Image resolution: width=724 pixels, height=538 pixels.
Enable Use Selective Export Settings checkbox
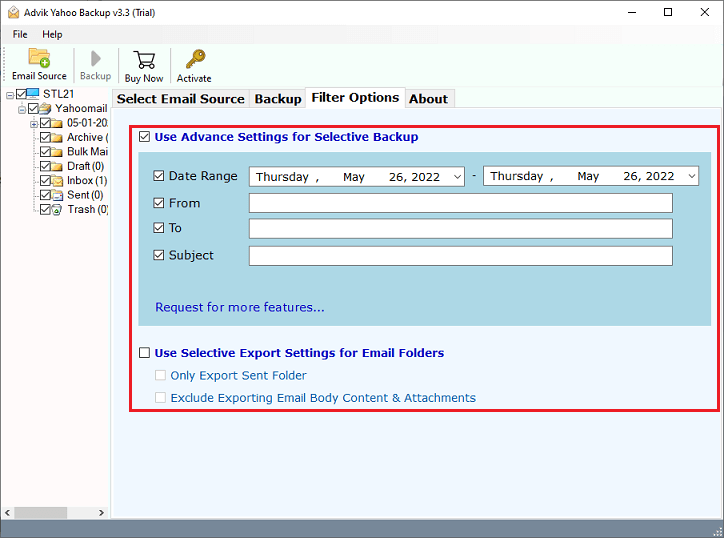point(146,353)
